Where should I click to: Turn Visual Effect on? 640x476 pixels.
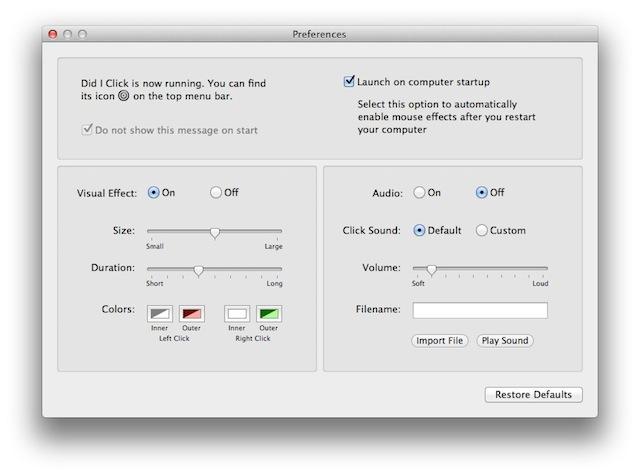tap(154, 193)
